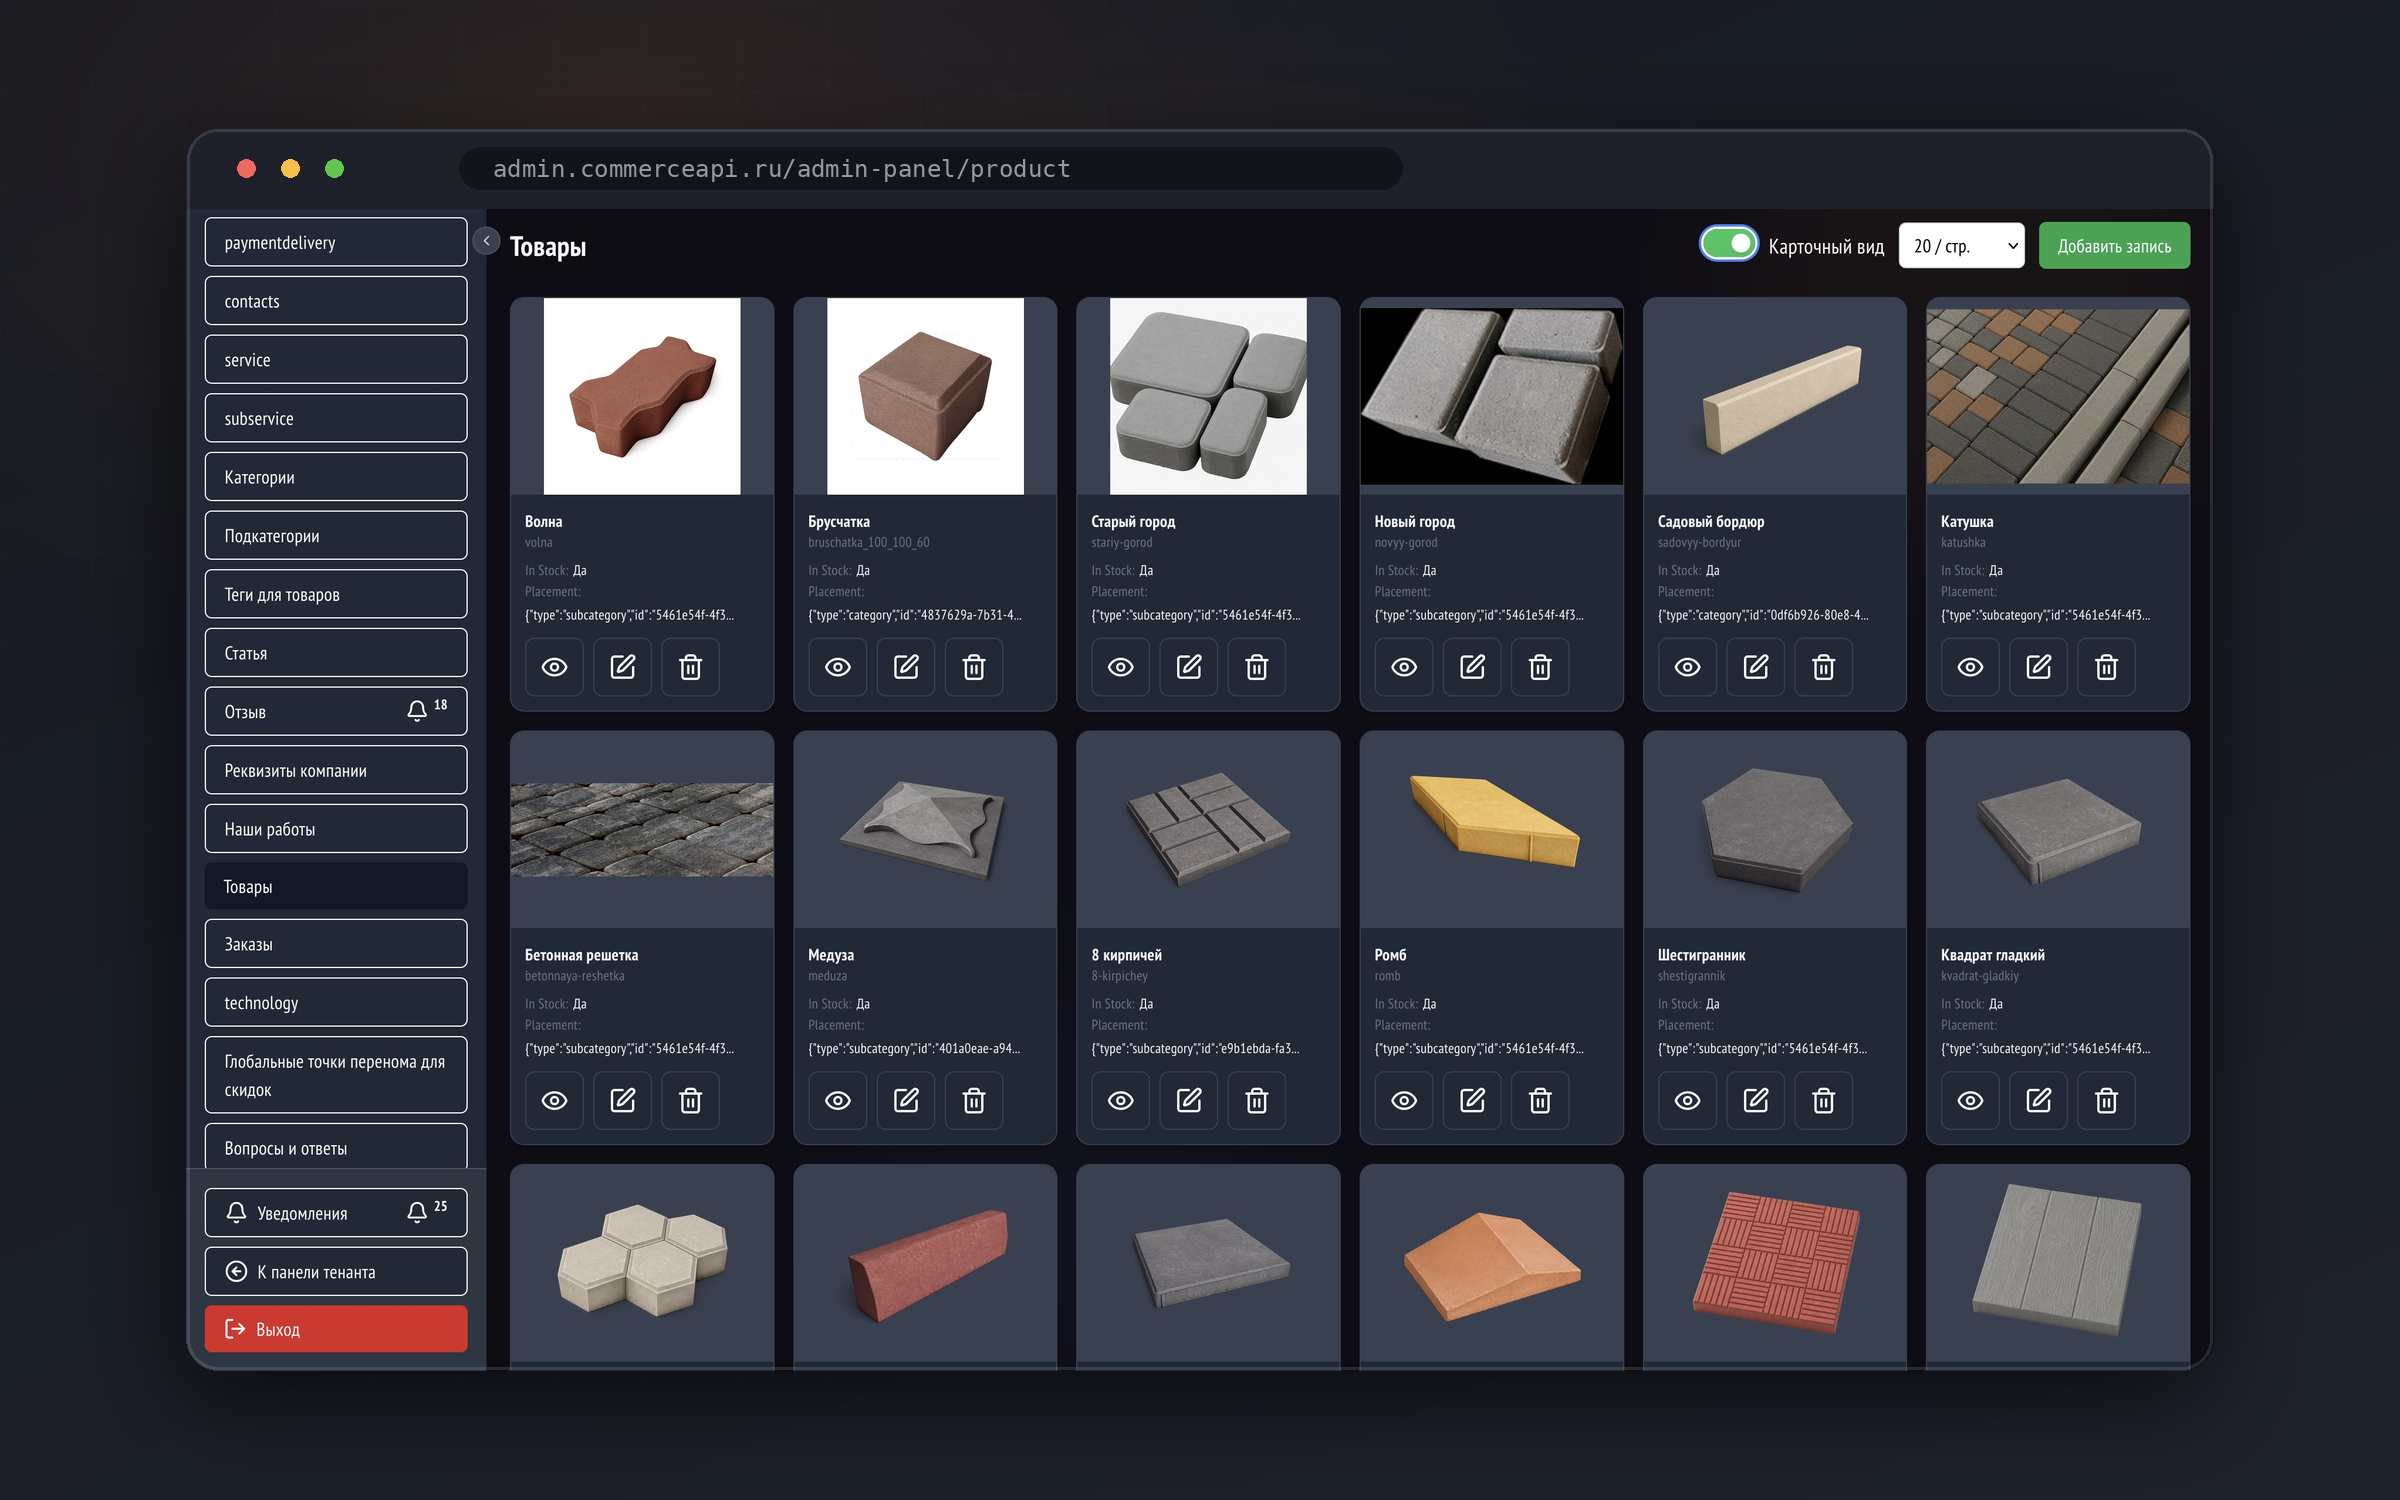Open the 20 / стр. page size dropdown
The image size is (2400, 1500).
(x=1962, y=246)
